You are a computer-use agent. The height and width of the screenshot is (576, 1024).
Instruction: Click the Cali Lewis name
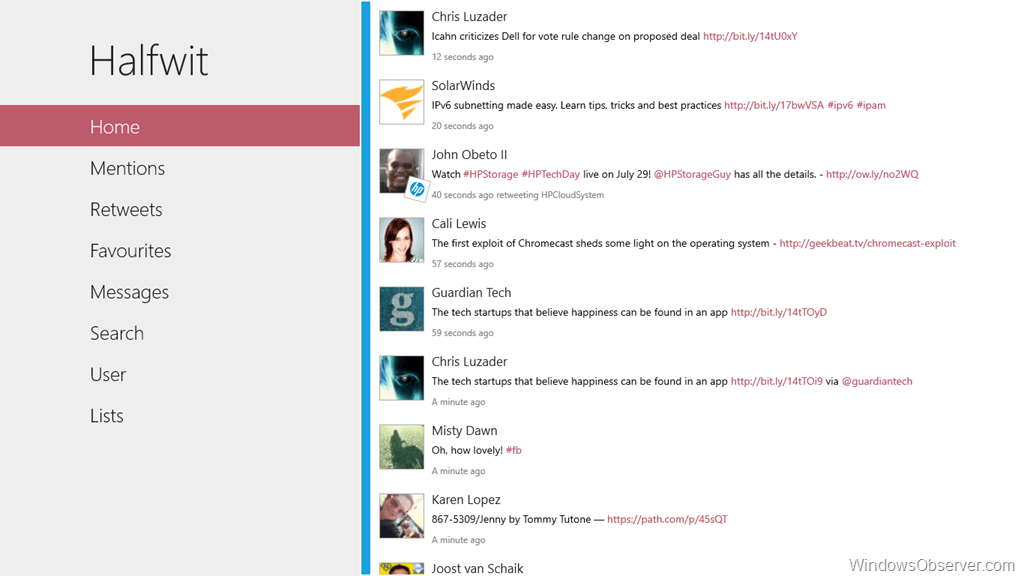point(458,223)
